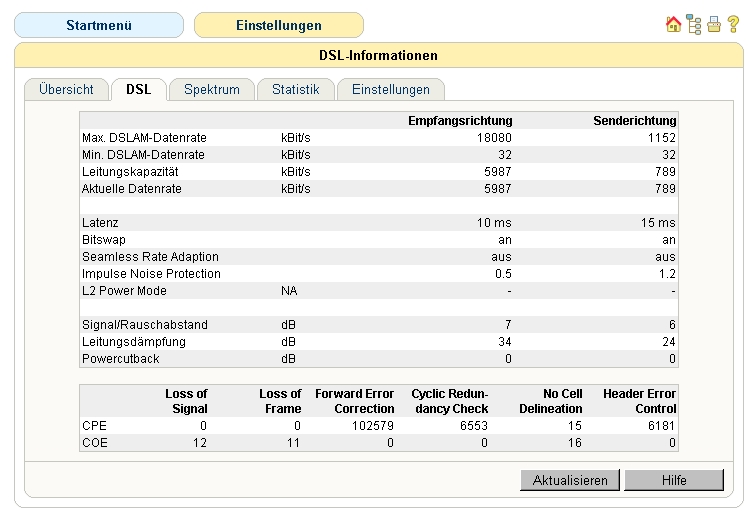Open the sitemap tree icon
Screen dimensions: 749x511
(694, 25)
